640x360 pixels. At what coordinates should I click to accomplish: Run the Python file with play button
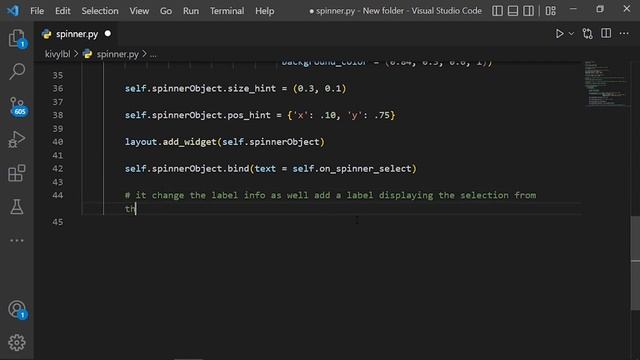[x=559, y=33]
